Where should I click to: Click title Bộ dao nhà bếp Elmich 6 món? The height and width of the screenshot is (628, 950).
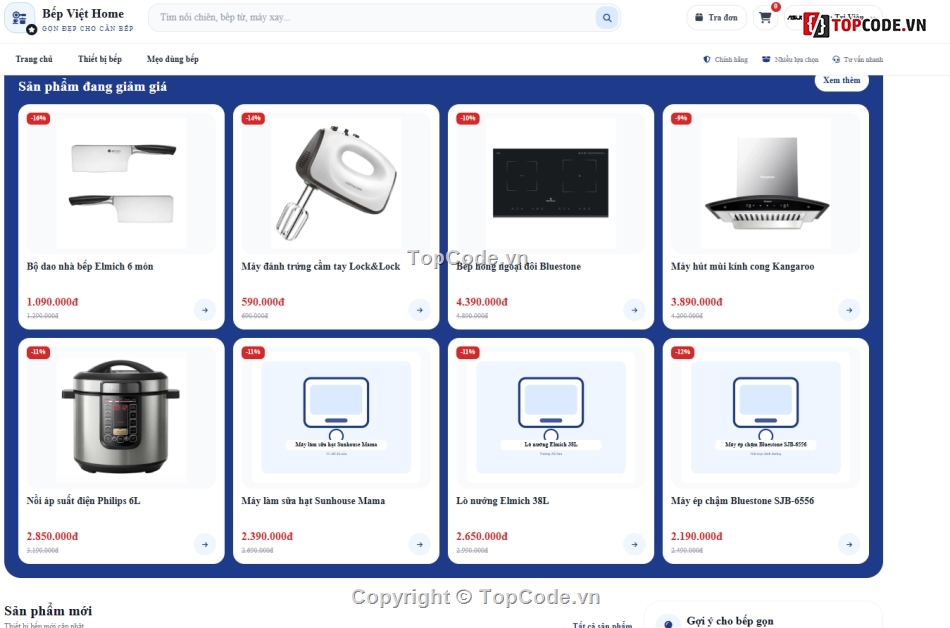[90, 266]
